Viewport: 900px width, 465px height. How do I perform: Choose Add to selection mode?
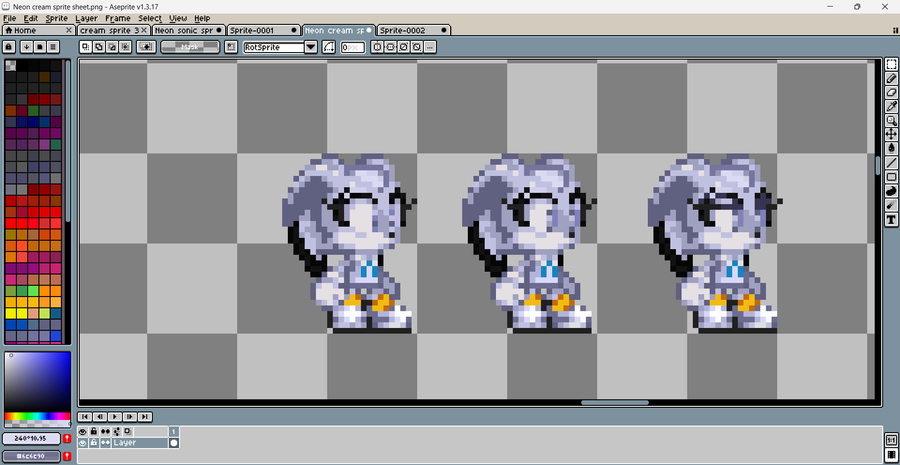(x=99, y=47)
